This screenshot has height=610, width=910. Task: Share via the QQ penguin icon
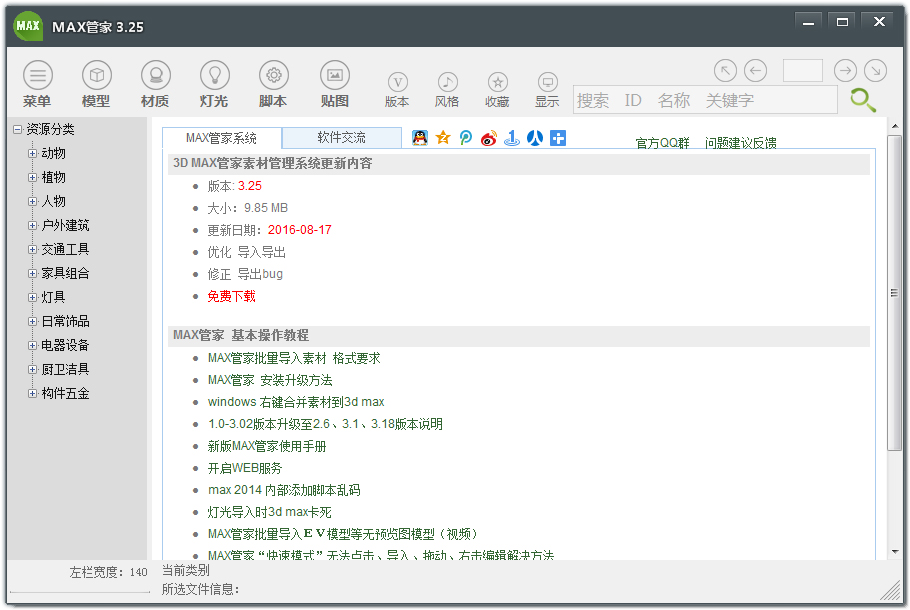coord(420,138)
